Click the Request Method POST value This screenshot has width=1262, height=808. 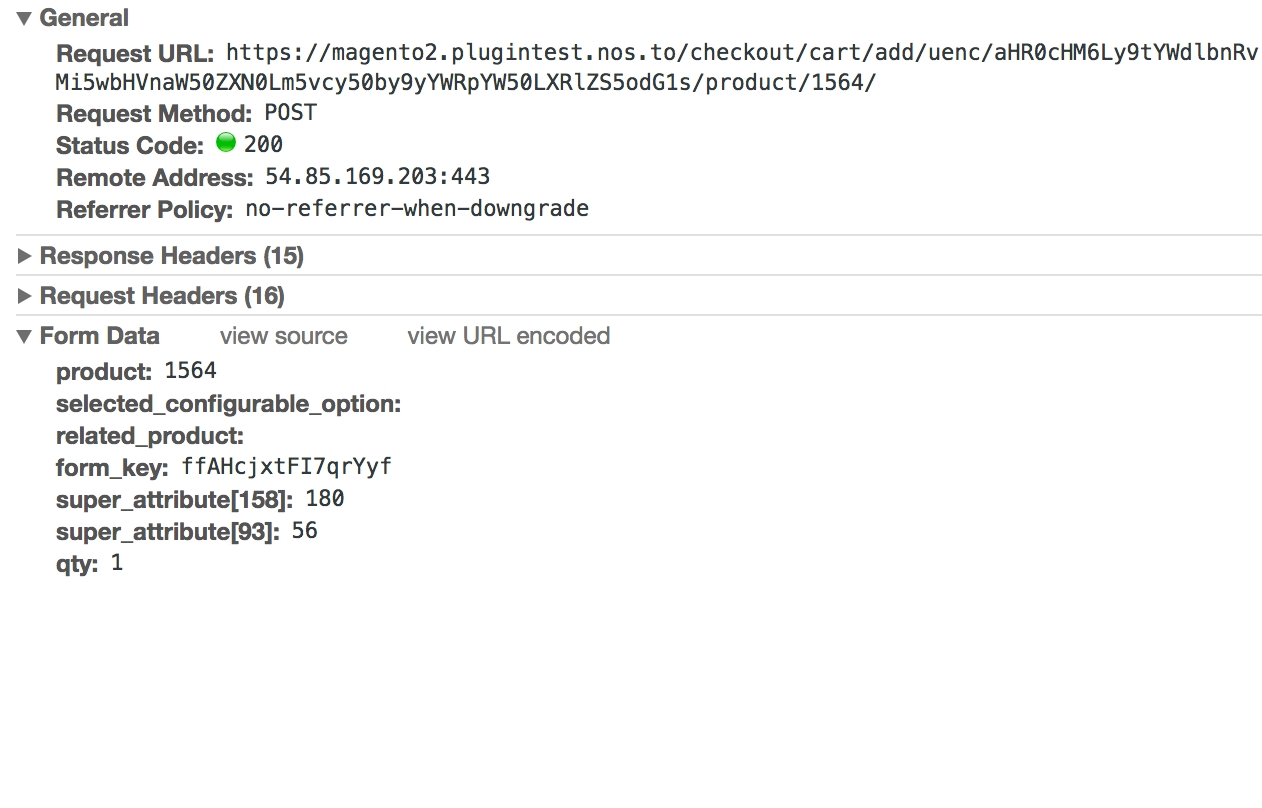point(290,113)
